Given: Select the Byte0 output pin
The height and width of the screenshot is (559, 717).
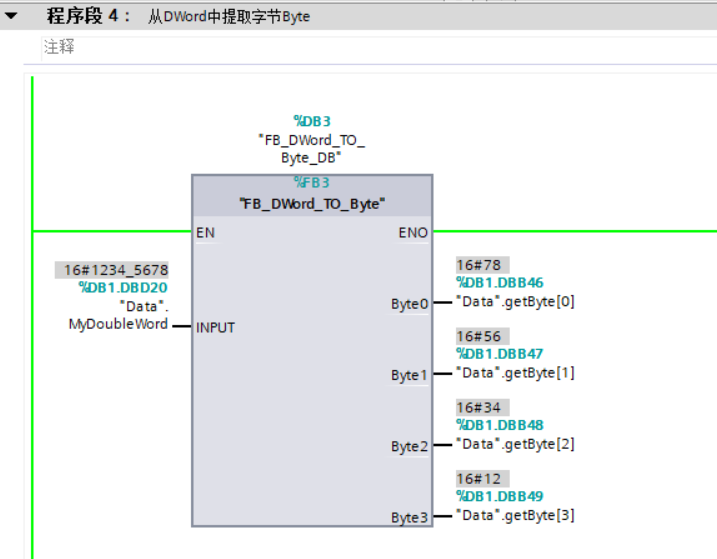Looking at the screenshot, I should [x=409, y=304].
